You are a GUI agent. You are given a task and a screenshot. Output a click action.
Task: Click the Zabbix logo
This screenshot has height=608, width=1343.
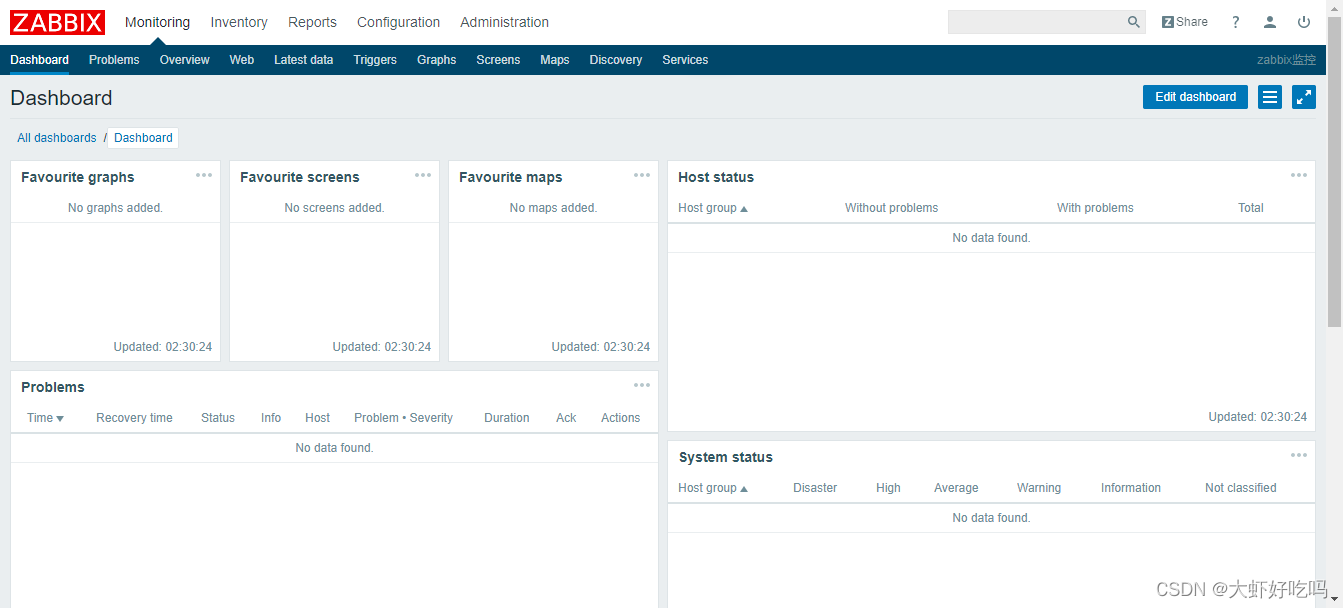pos(58,22)
